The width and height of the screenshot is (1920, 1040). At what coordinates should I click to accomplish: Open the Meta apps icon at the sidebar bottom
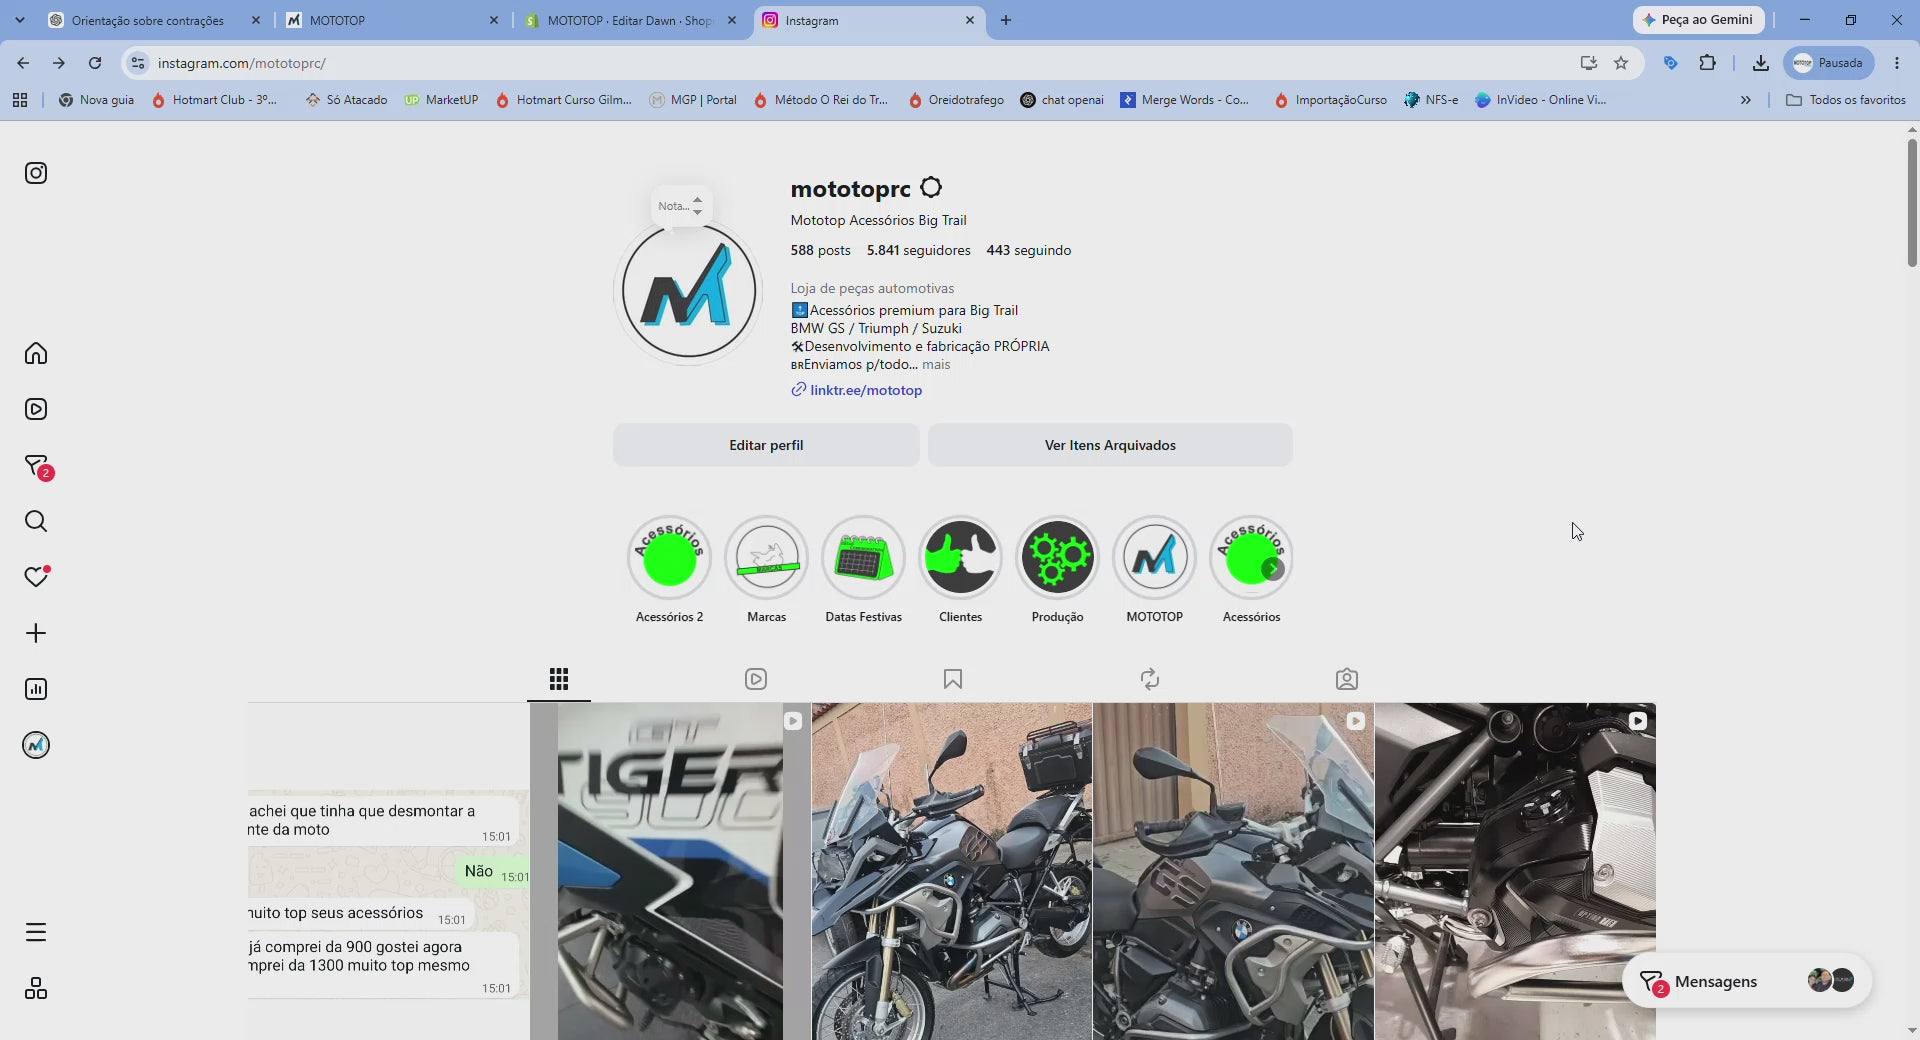(x=36, y=988)
